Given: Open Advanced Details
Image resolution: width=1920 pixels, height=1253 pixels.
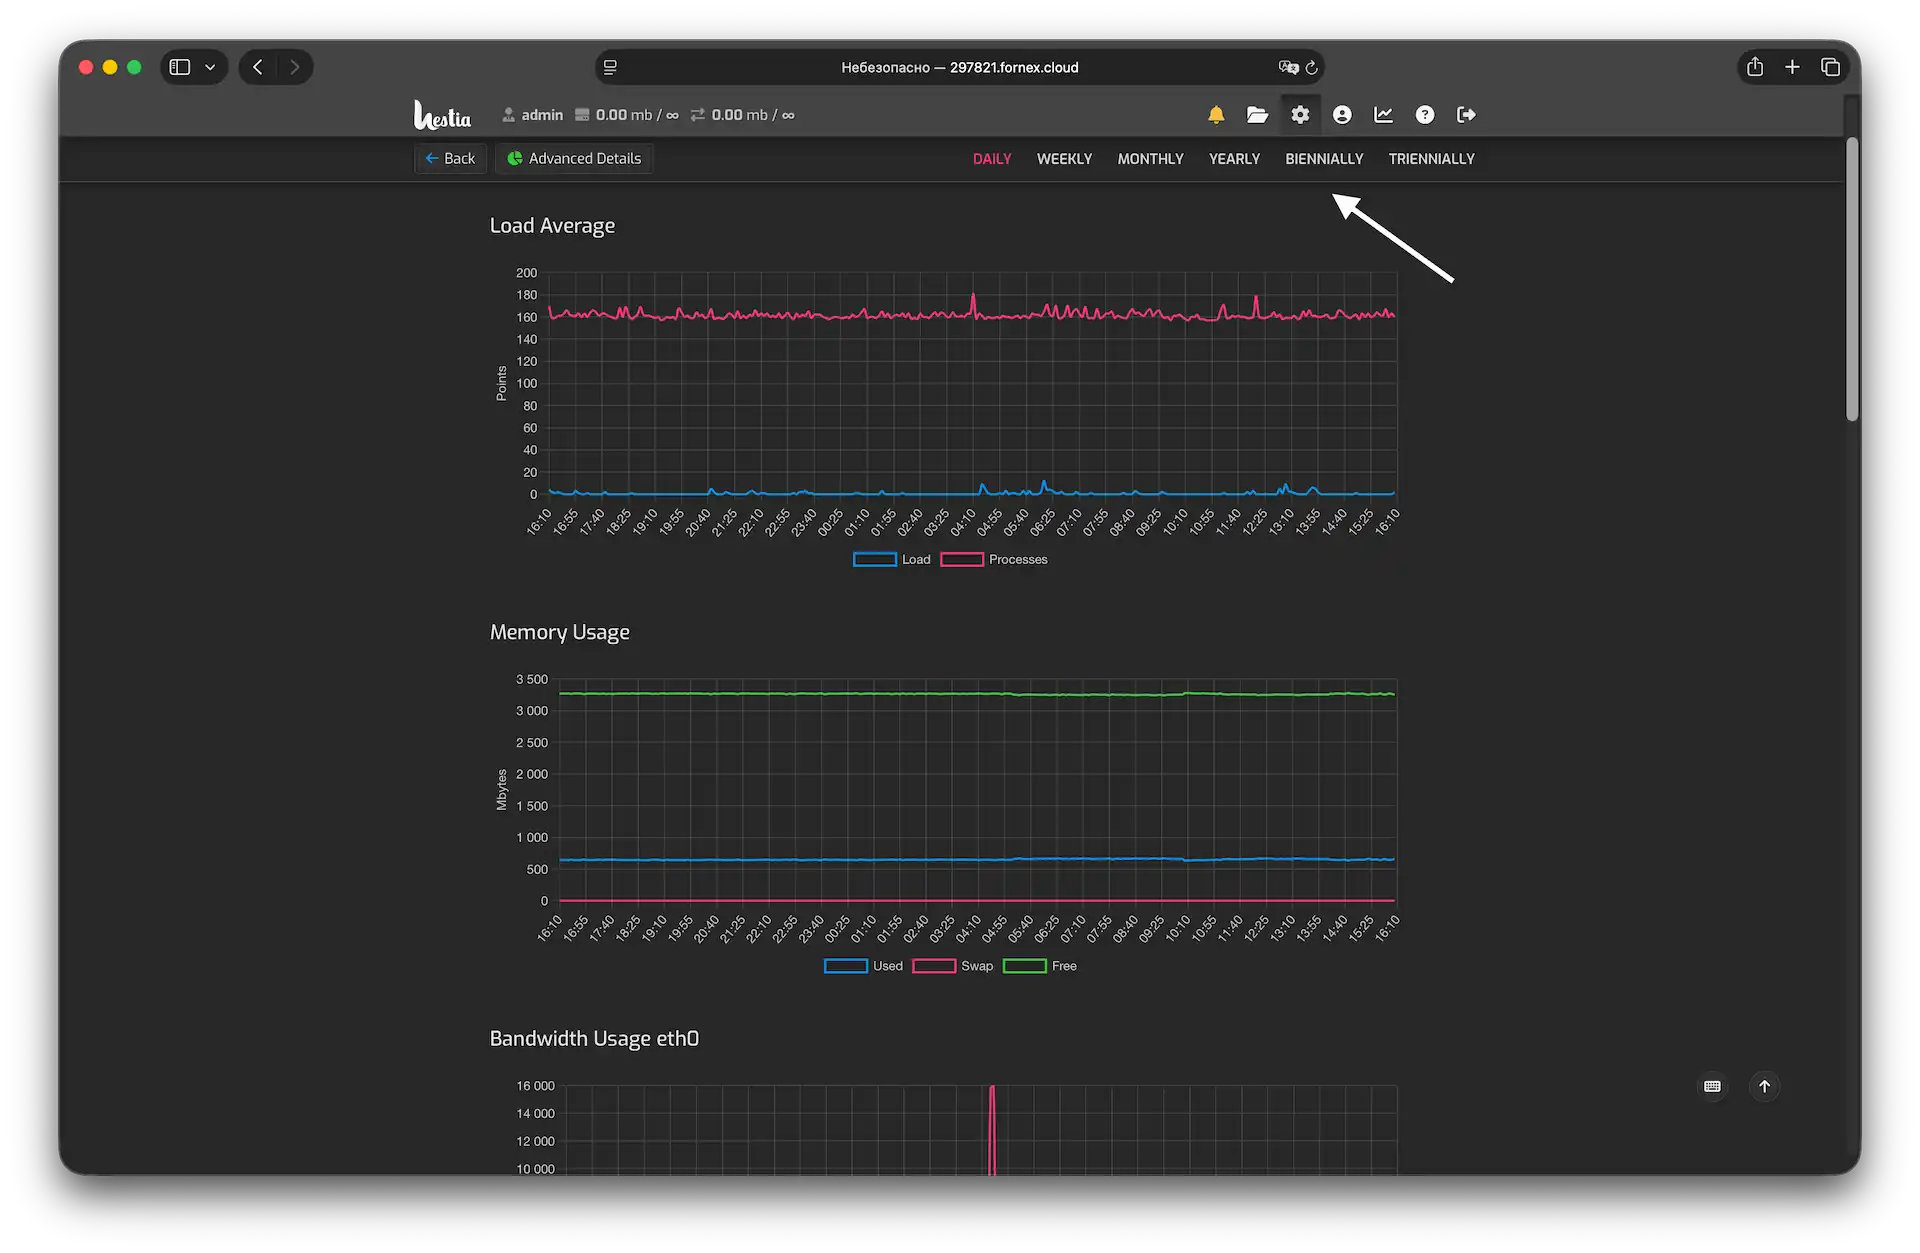Looking at the screenshot, I should (x=574, y=158).
